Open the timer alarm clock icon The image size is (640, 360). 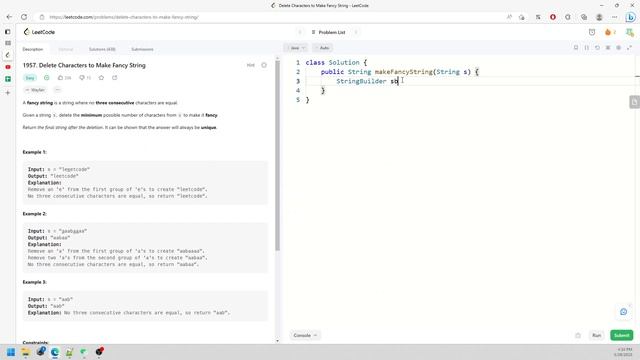click(x=592, y=32)
